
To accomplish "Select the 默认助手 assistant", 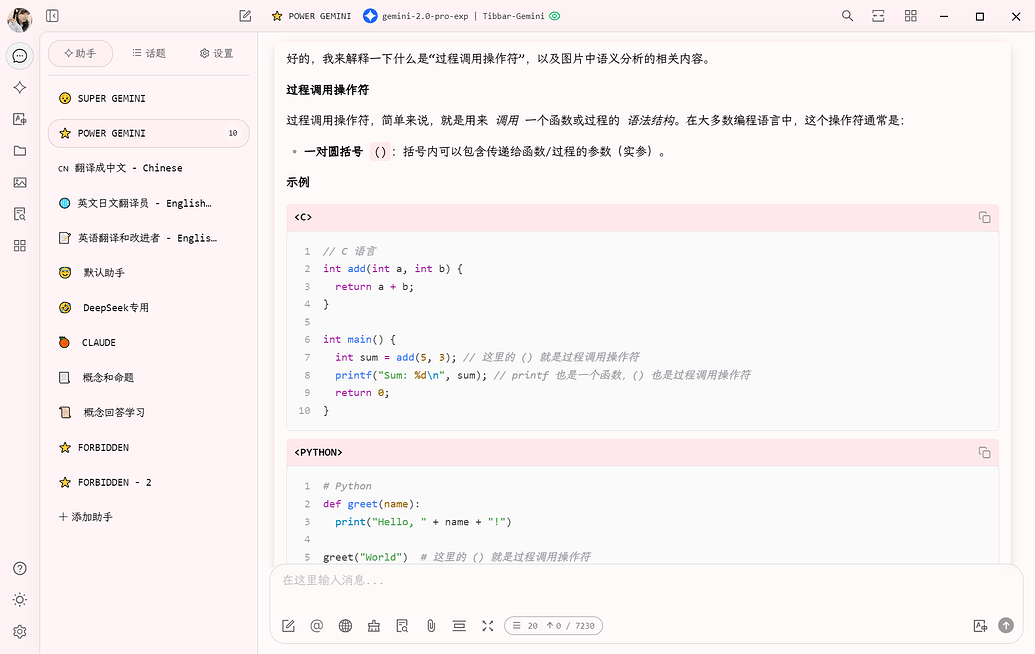I will click(149, 273).
